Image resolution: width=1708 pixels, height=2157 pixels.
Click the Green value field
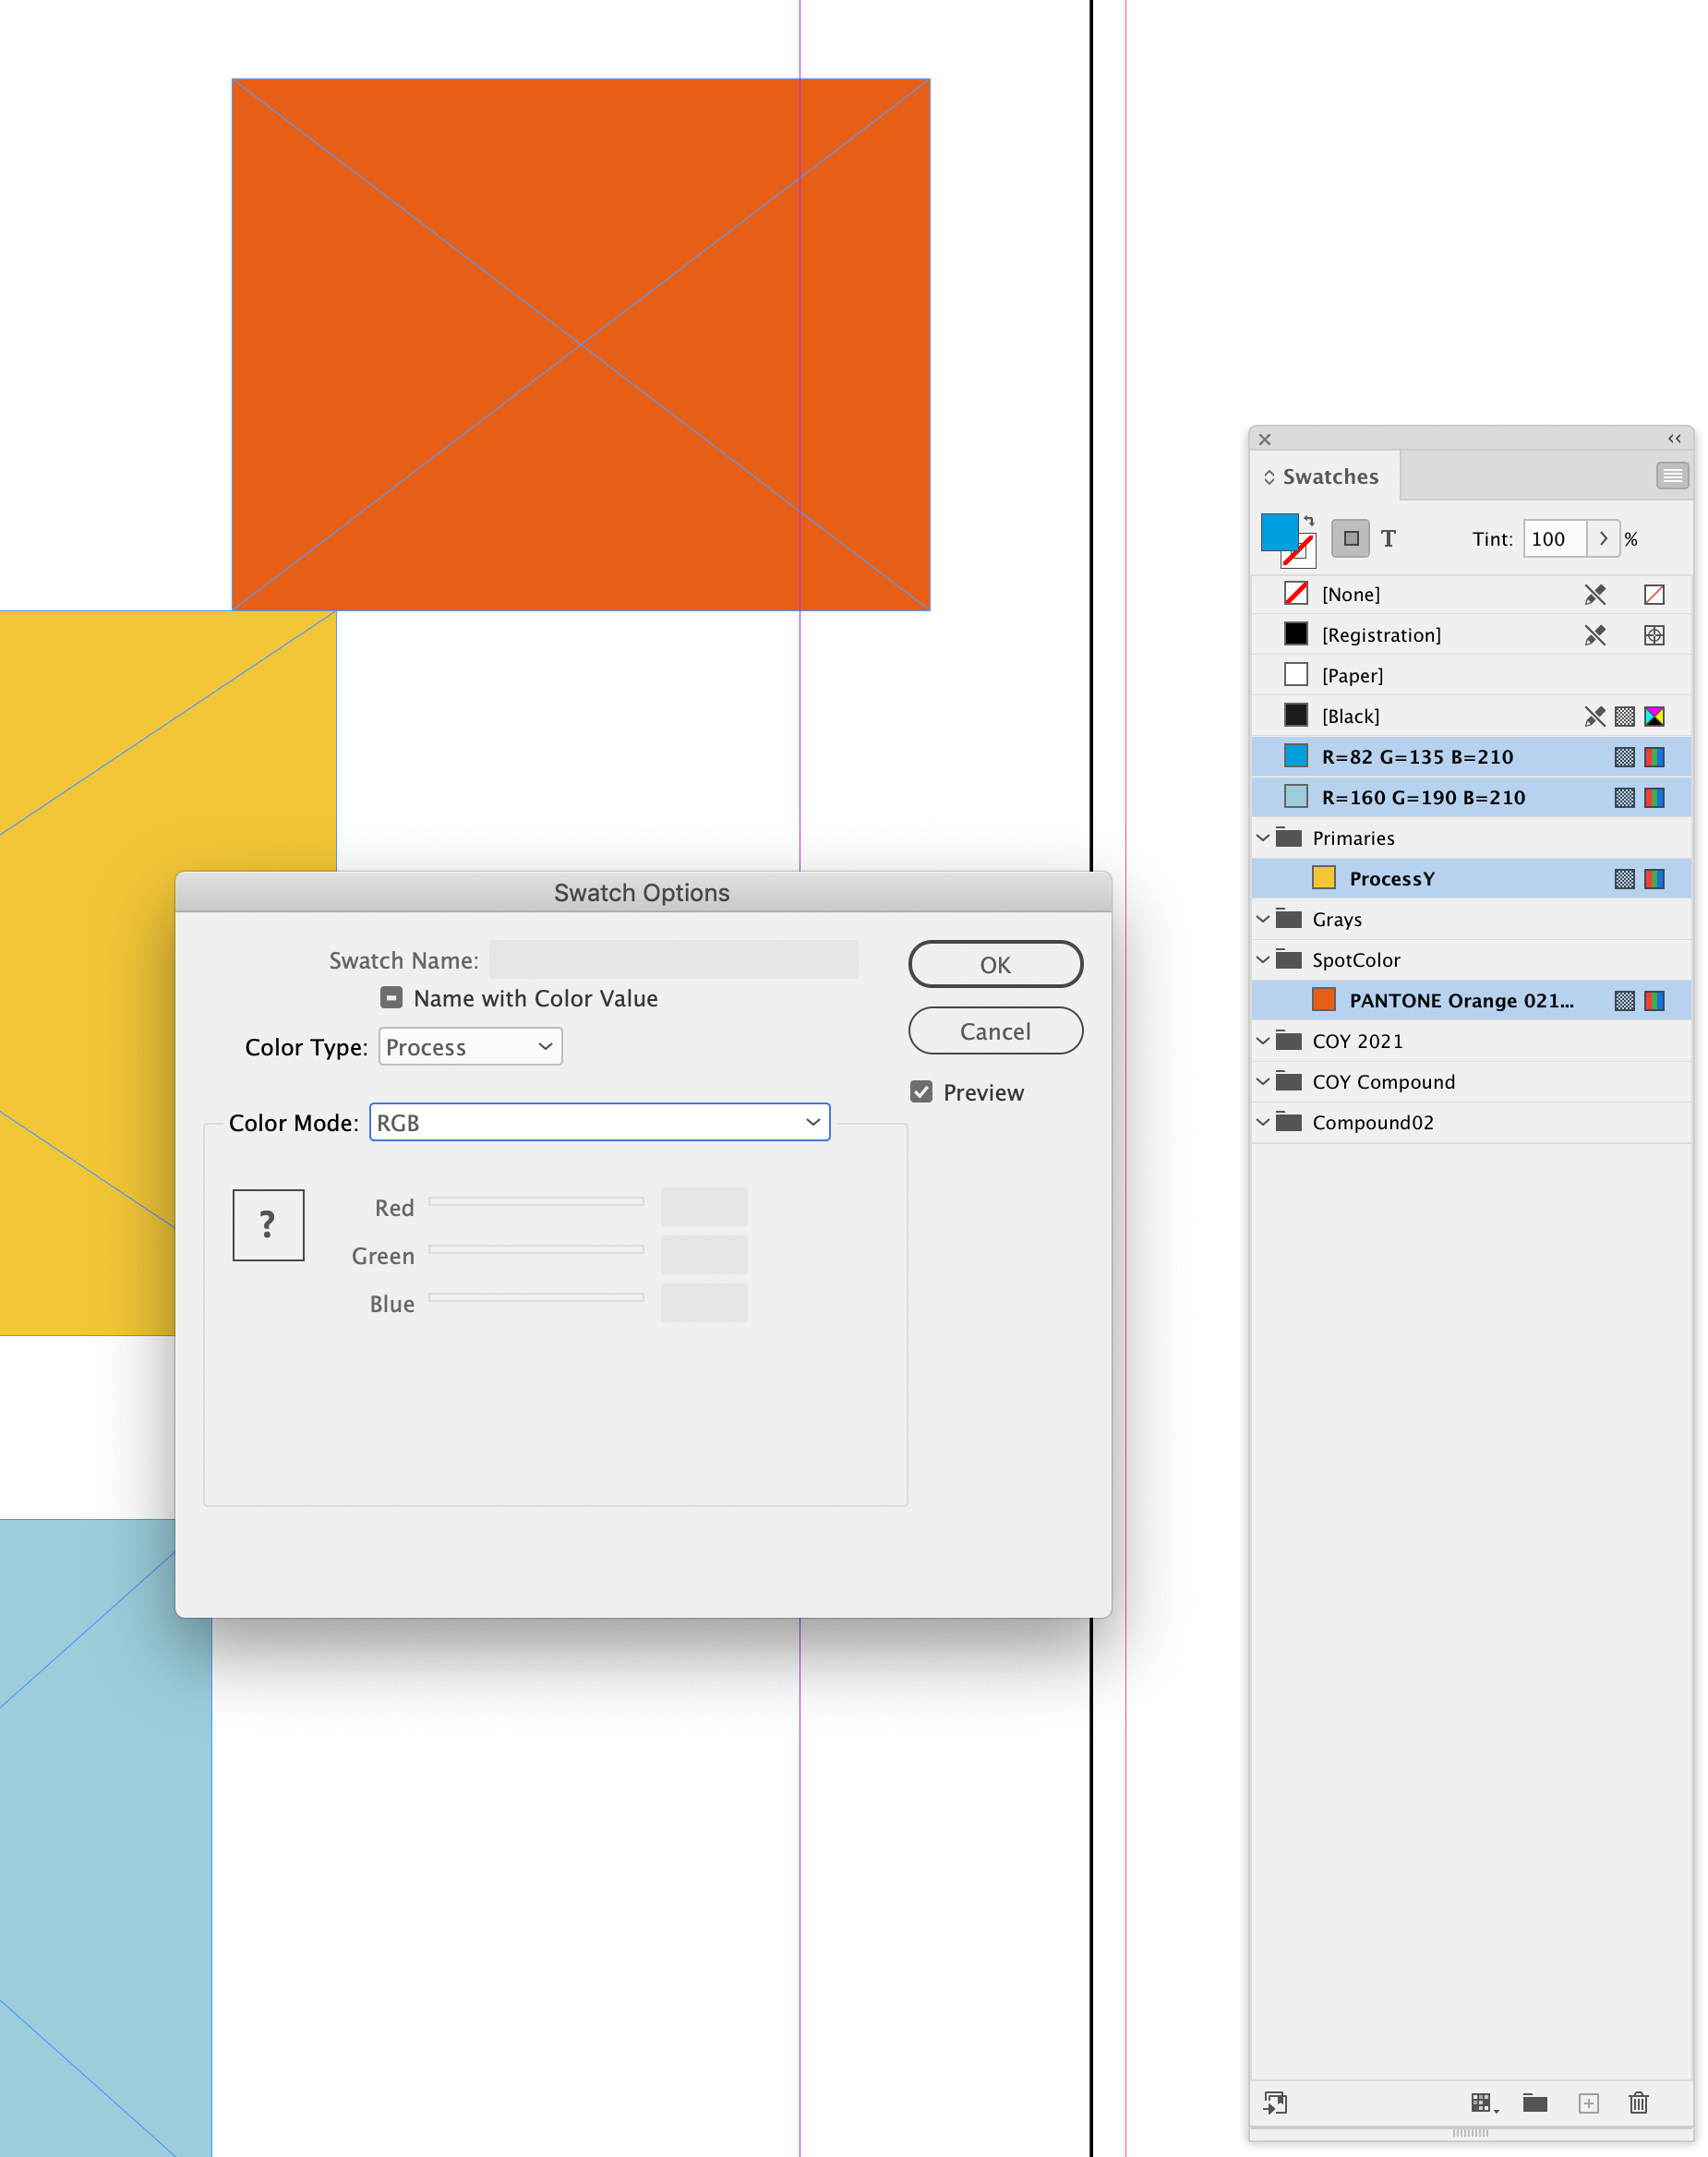click(704, 1255)
